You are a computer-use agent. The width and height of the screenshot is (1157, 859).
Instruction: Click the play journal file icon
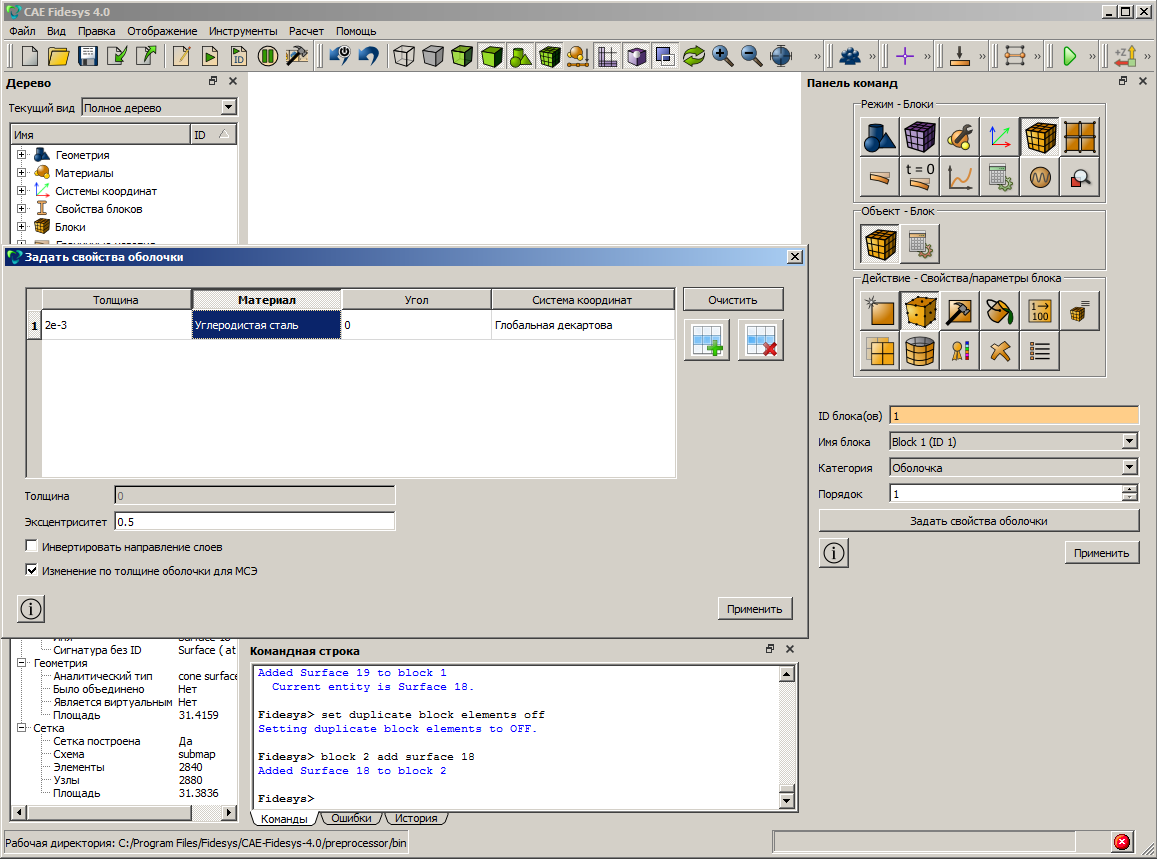tap(210, 56)
